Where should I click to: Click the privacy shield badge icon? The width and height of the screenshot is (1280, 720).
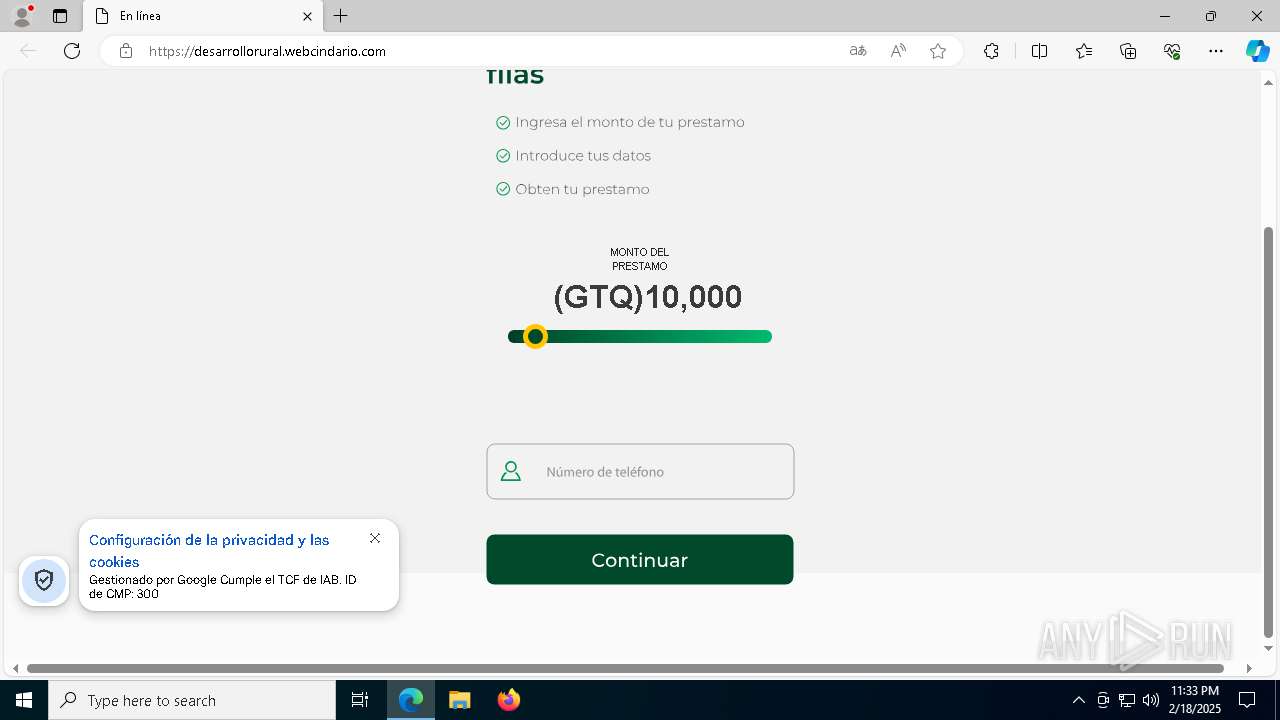pyautogui.click(x=44, y=580)
